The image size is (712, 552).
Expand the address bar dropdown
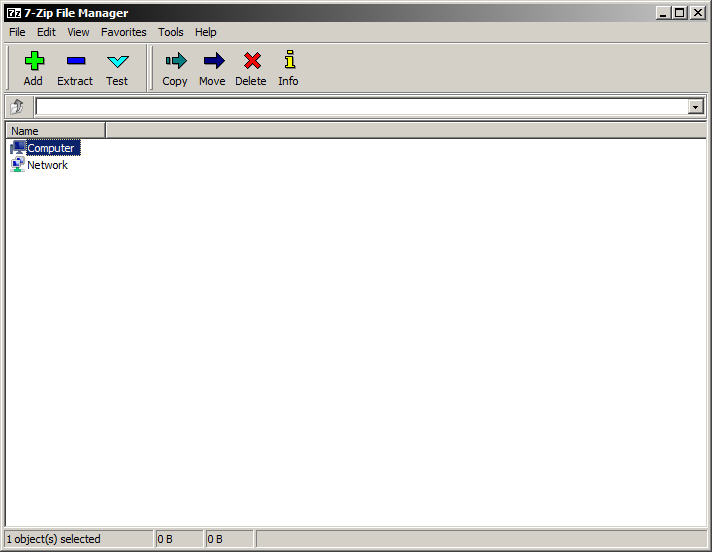(x=695, y=107)
